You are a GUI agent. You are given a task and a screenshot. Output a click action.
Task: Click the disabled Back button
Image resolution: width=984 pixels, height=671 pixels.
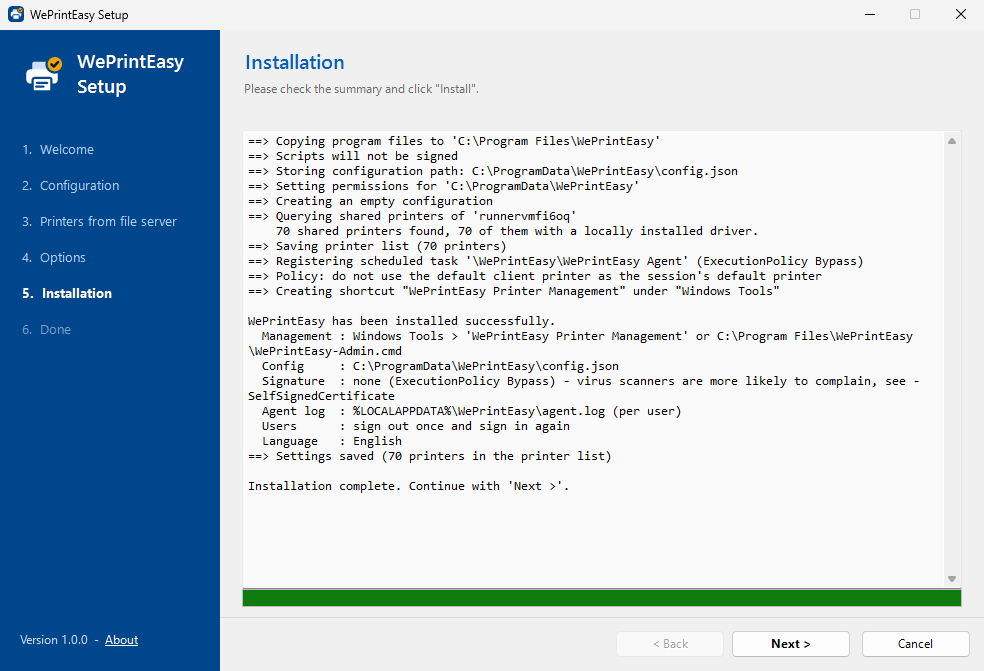[x=670, y=644]
